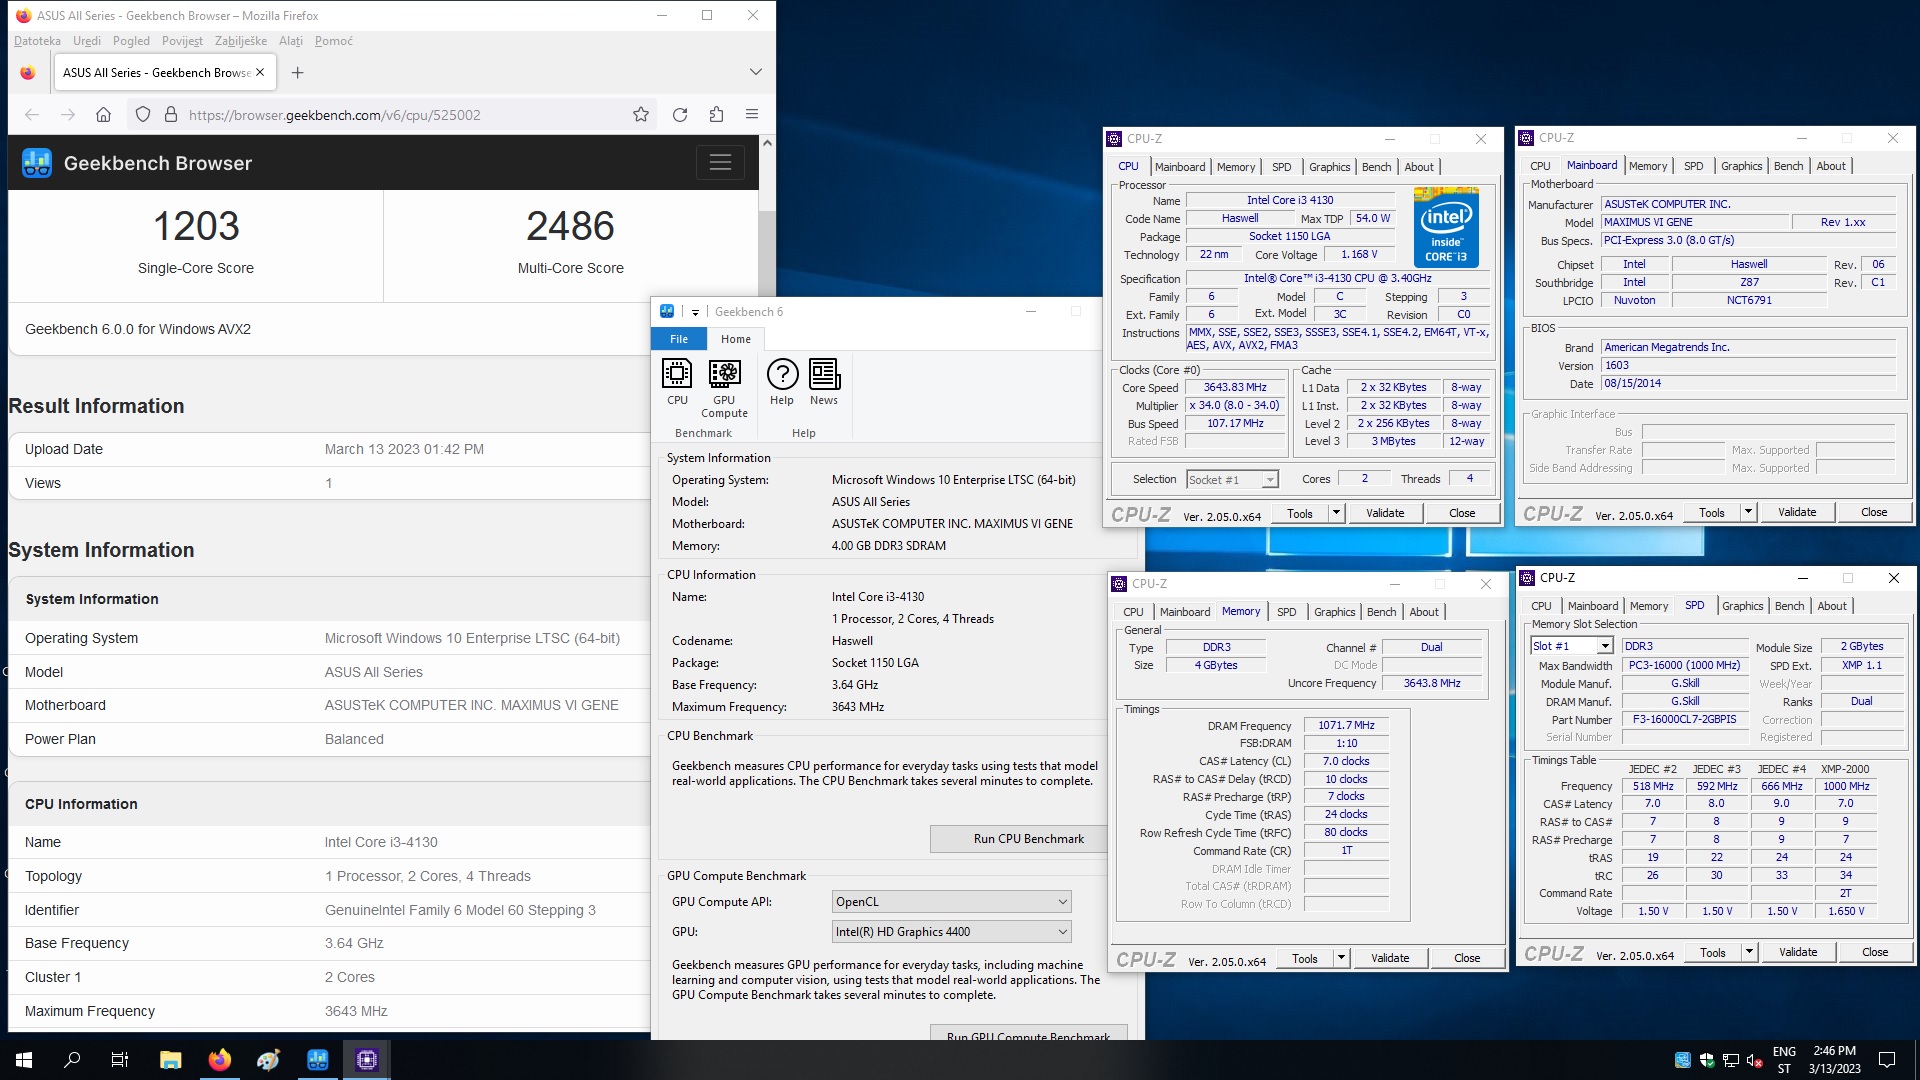1920x1080 pixels.
Task: Click the Geekbench CPU benchmark icon
Action: coord(677,382)
